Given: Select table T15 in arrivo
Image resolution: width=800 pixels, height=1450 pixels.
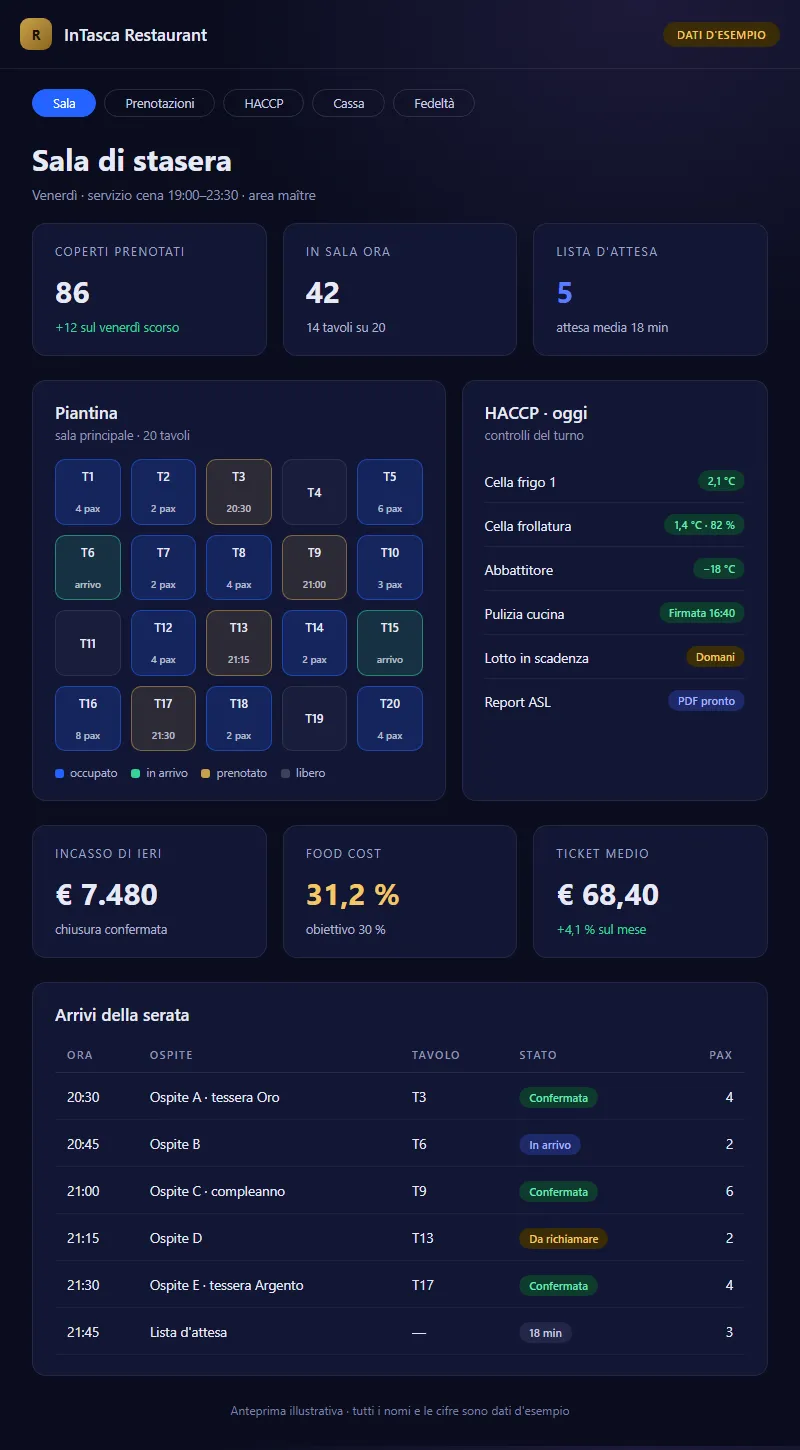Looking at the screenshot, I should pos(390,643).
